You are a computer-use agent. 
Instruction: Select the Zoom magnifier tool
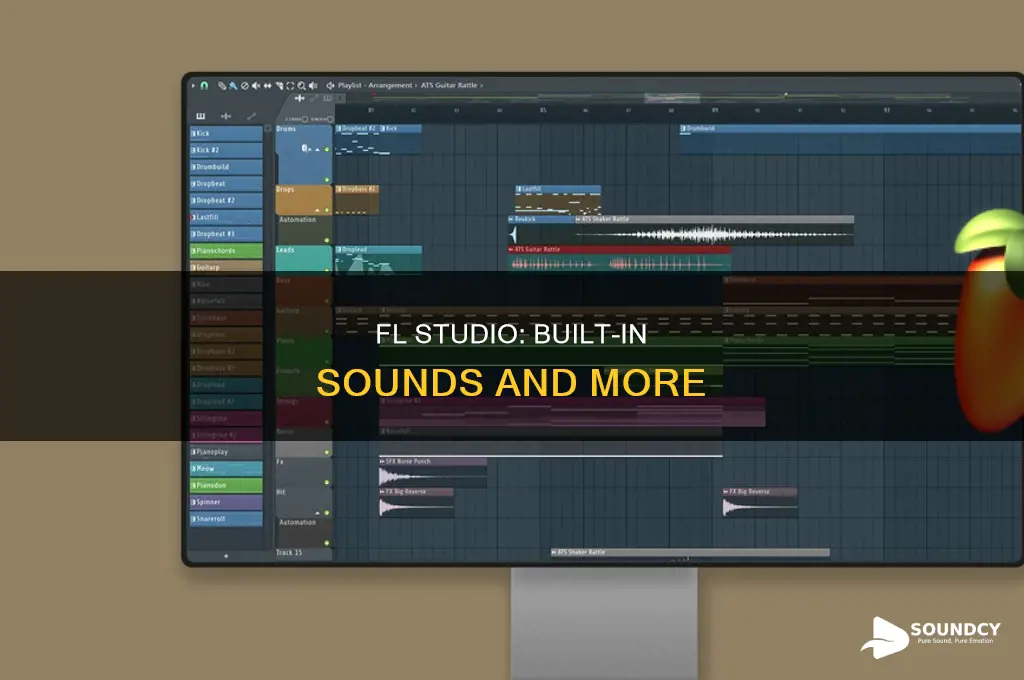point(302,86)
